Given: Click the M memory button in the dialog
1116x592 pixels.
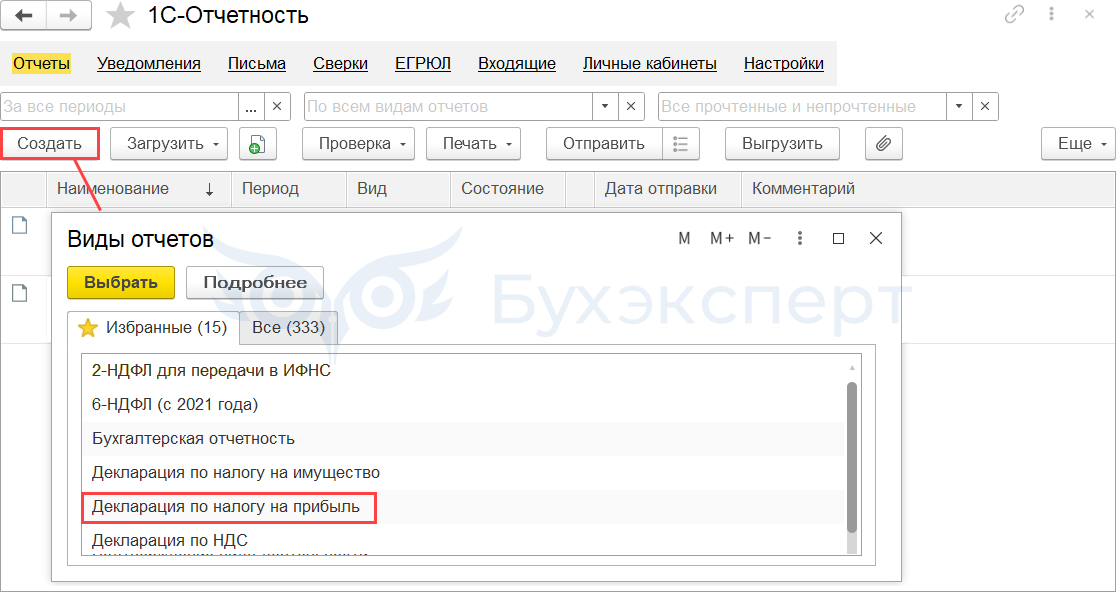Looking at the screenshot, I should [x=684, y=238].
